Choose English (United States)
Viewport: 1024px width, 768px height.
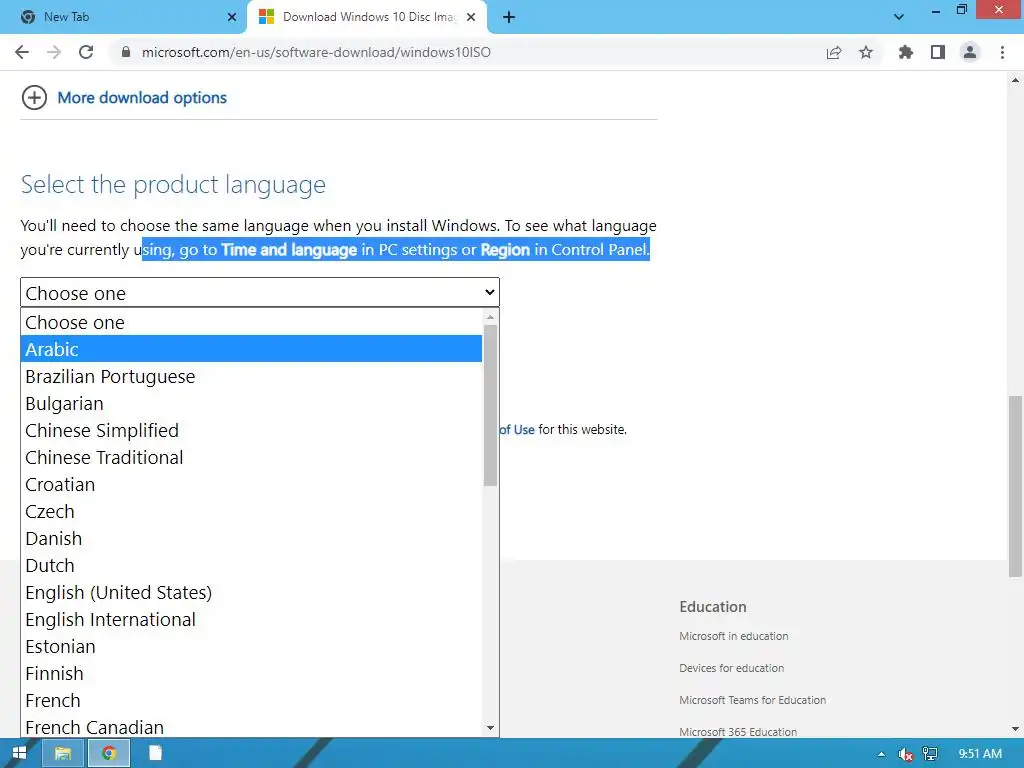pyautogui.click(x=251, y=592)
